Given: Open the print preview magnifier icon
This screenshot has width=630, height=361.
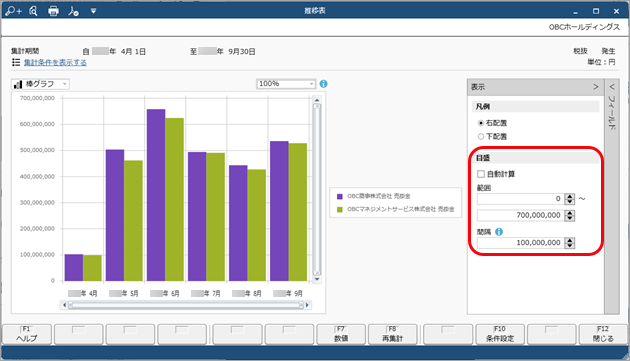Looking at the screenshot, I should (x=33, y=11).
